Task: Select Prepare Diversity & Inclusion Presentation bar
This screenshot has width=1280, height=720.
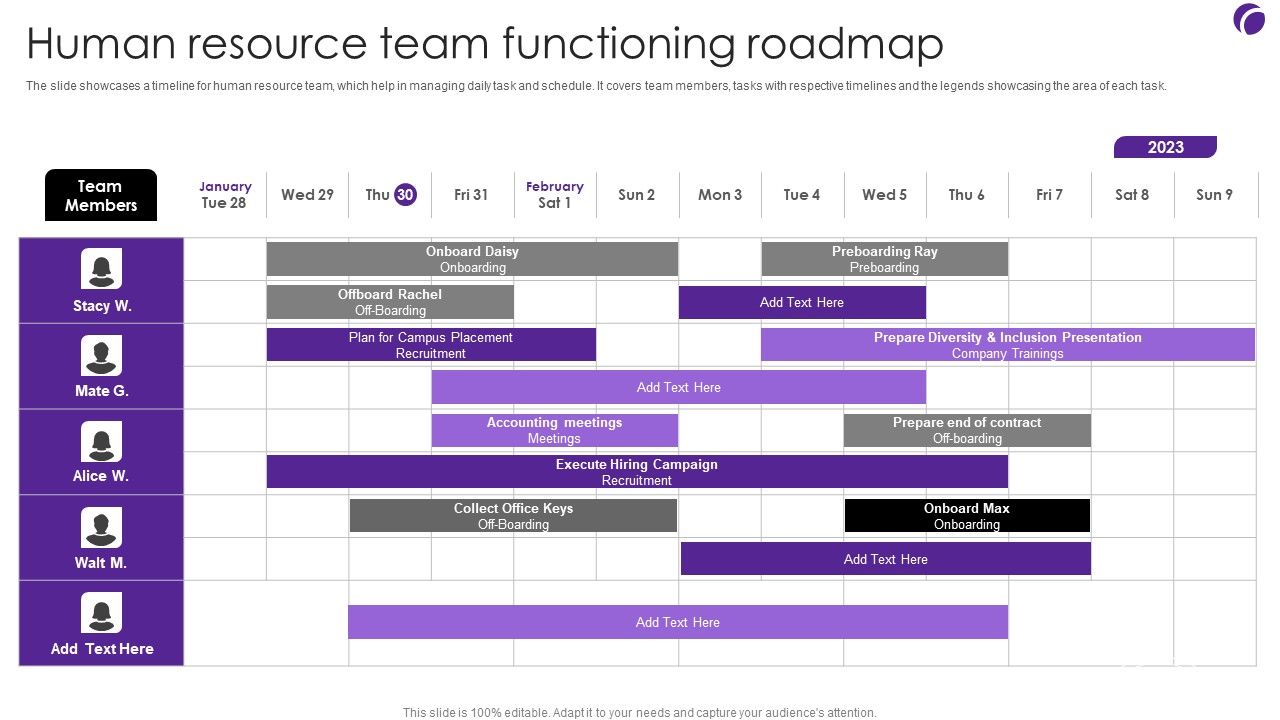Action: coord(1008,345)
